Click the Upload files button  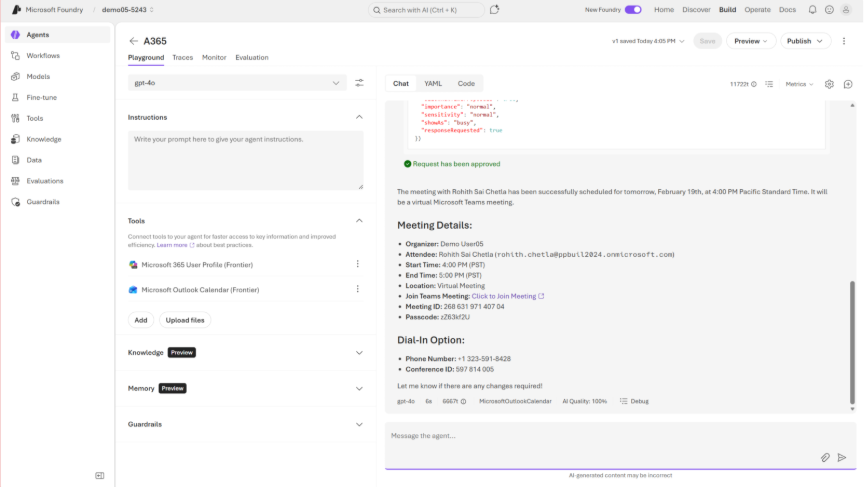pos(185,320)
